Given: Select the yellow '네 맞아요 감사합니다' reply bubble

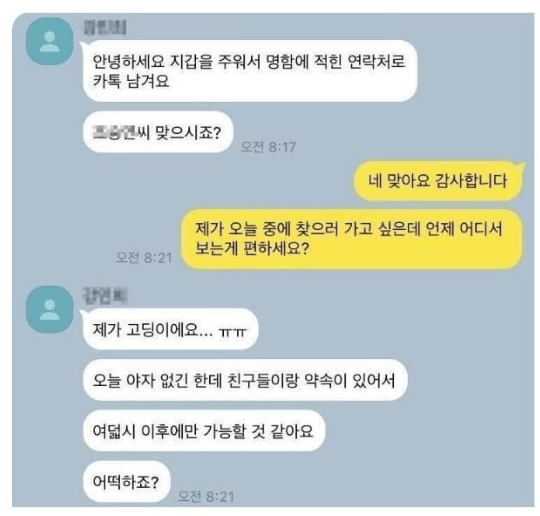Looking at the screenshot, I should (438, 181).
